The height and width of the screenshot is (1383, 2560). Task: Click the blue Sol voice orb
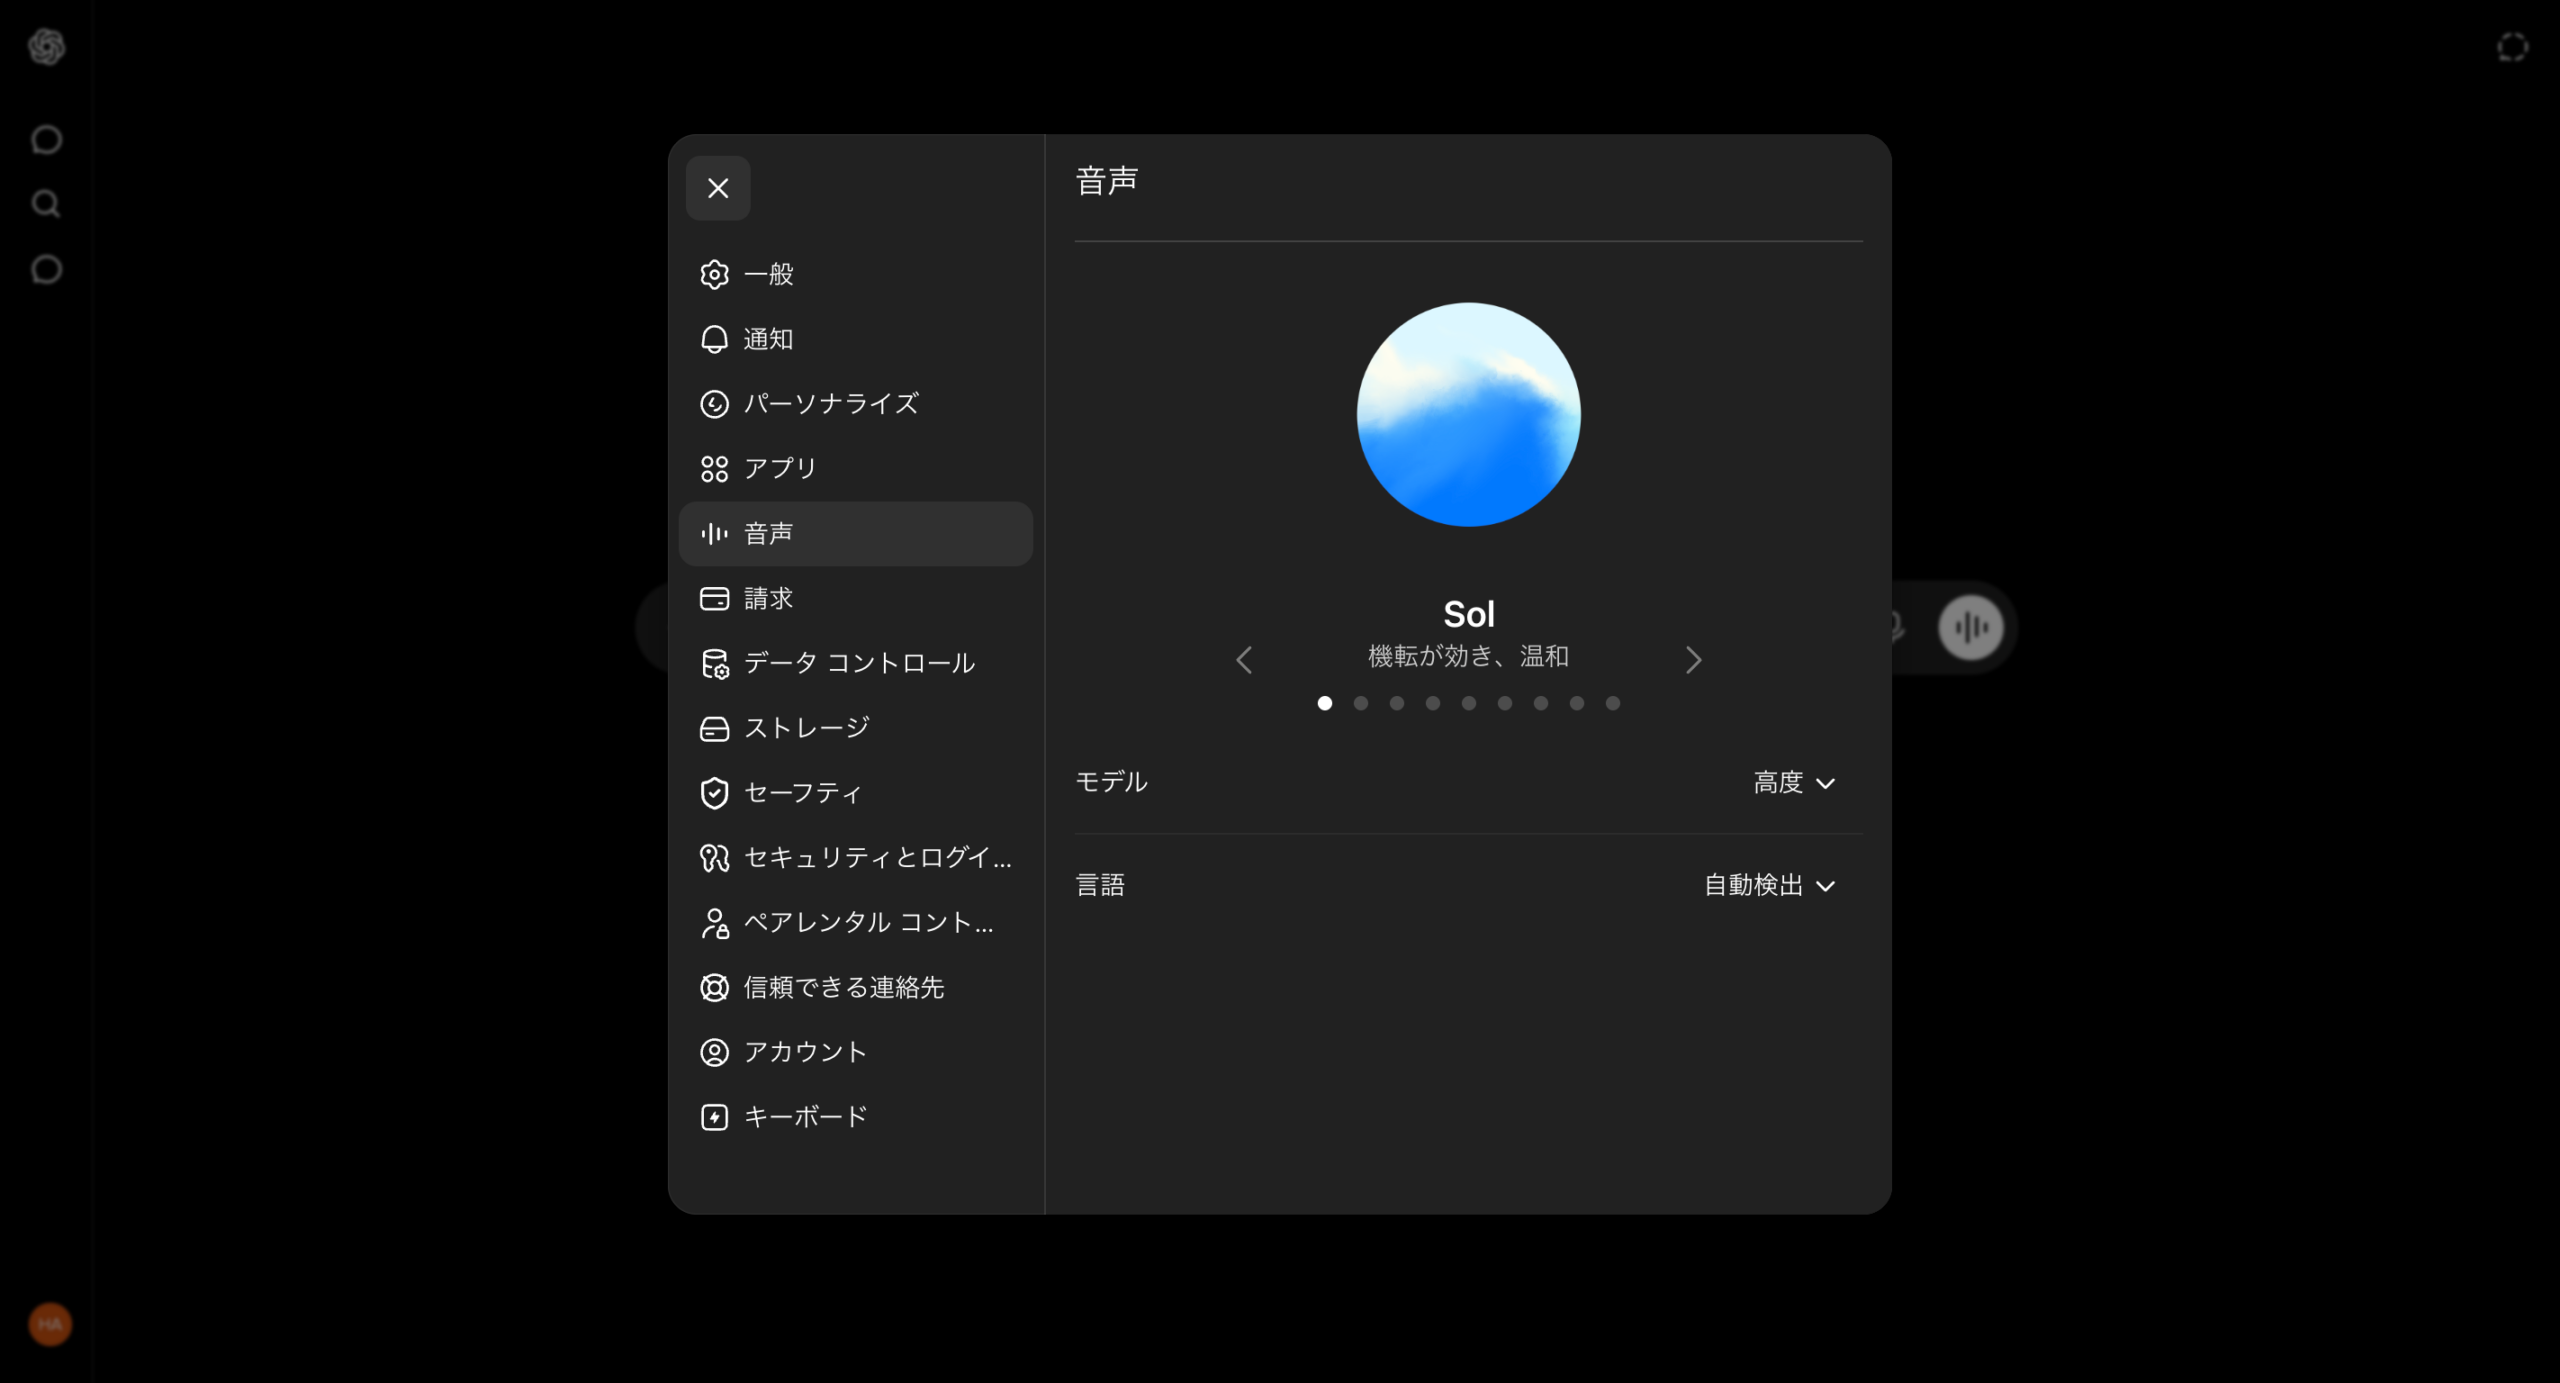point(1468,414)
